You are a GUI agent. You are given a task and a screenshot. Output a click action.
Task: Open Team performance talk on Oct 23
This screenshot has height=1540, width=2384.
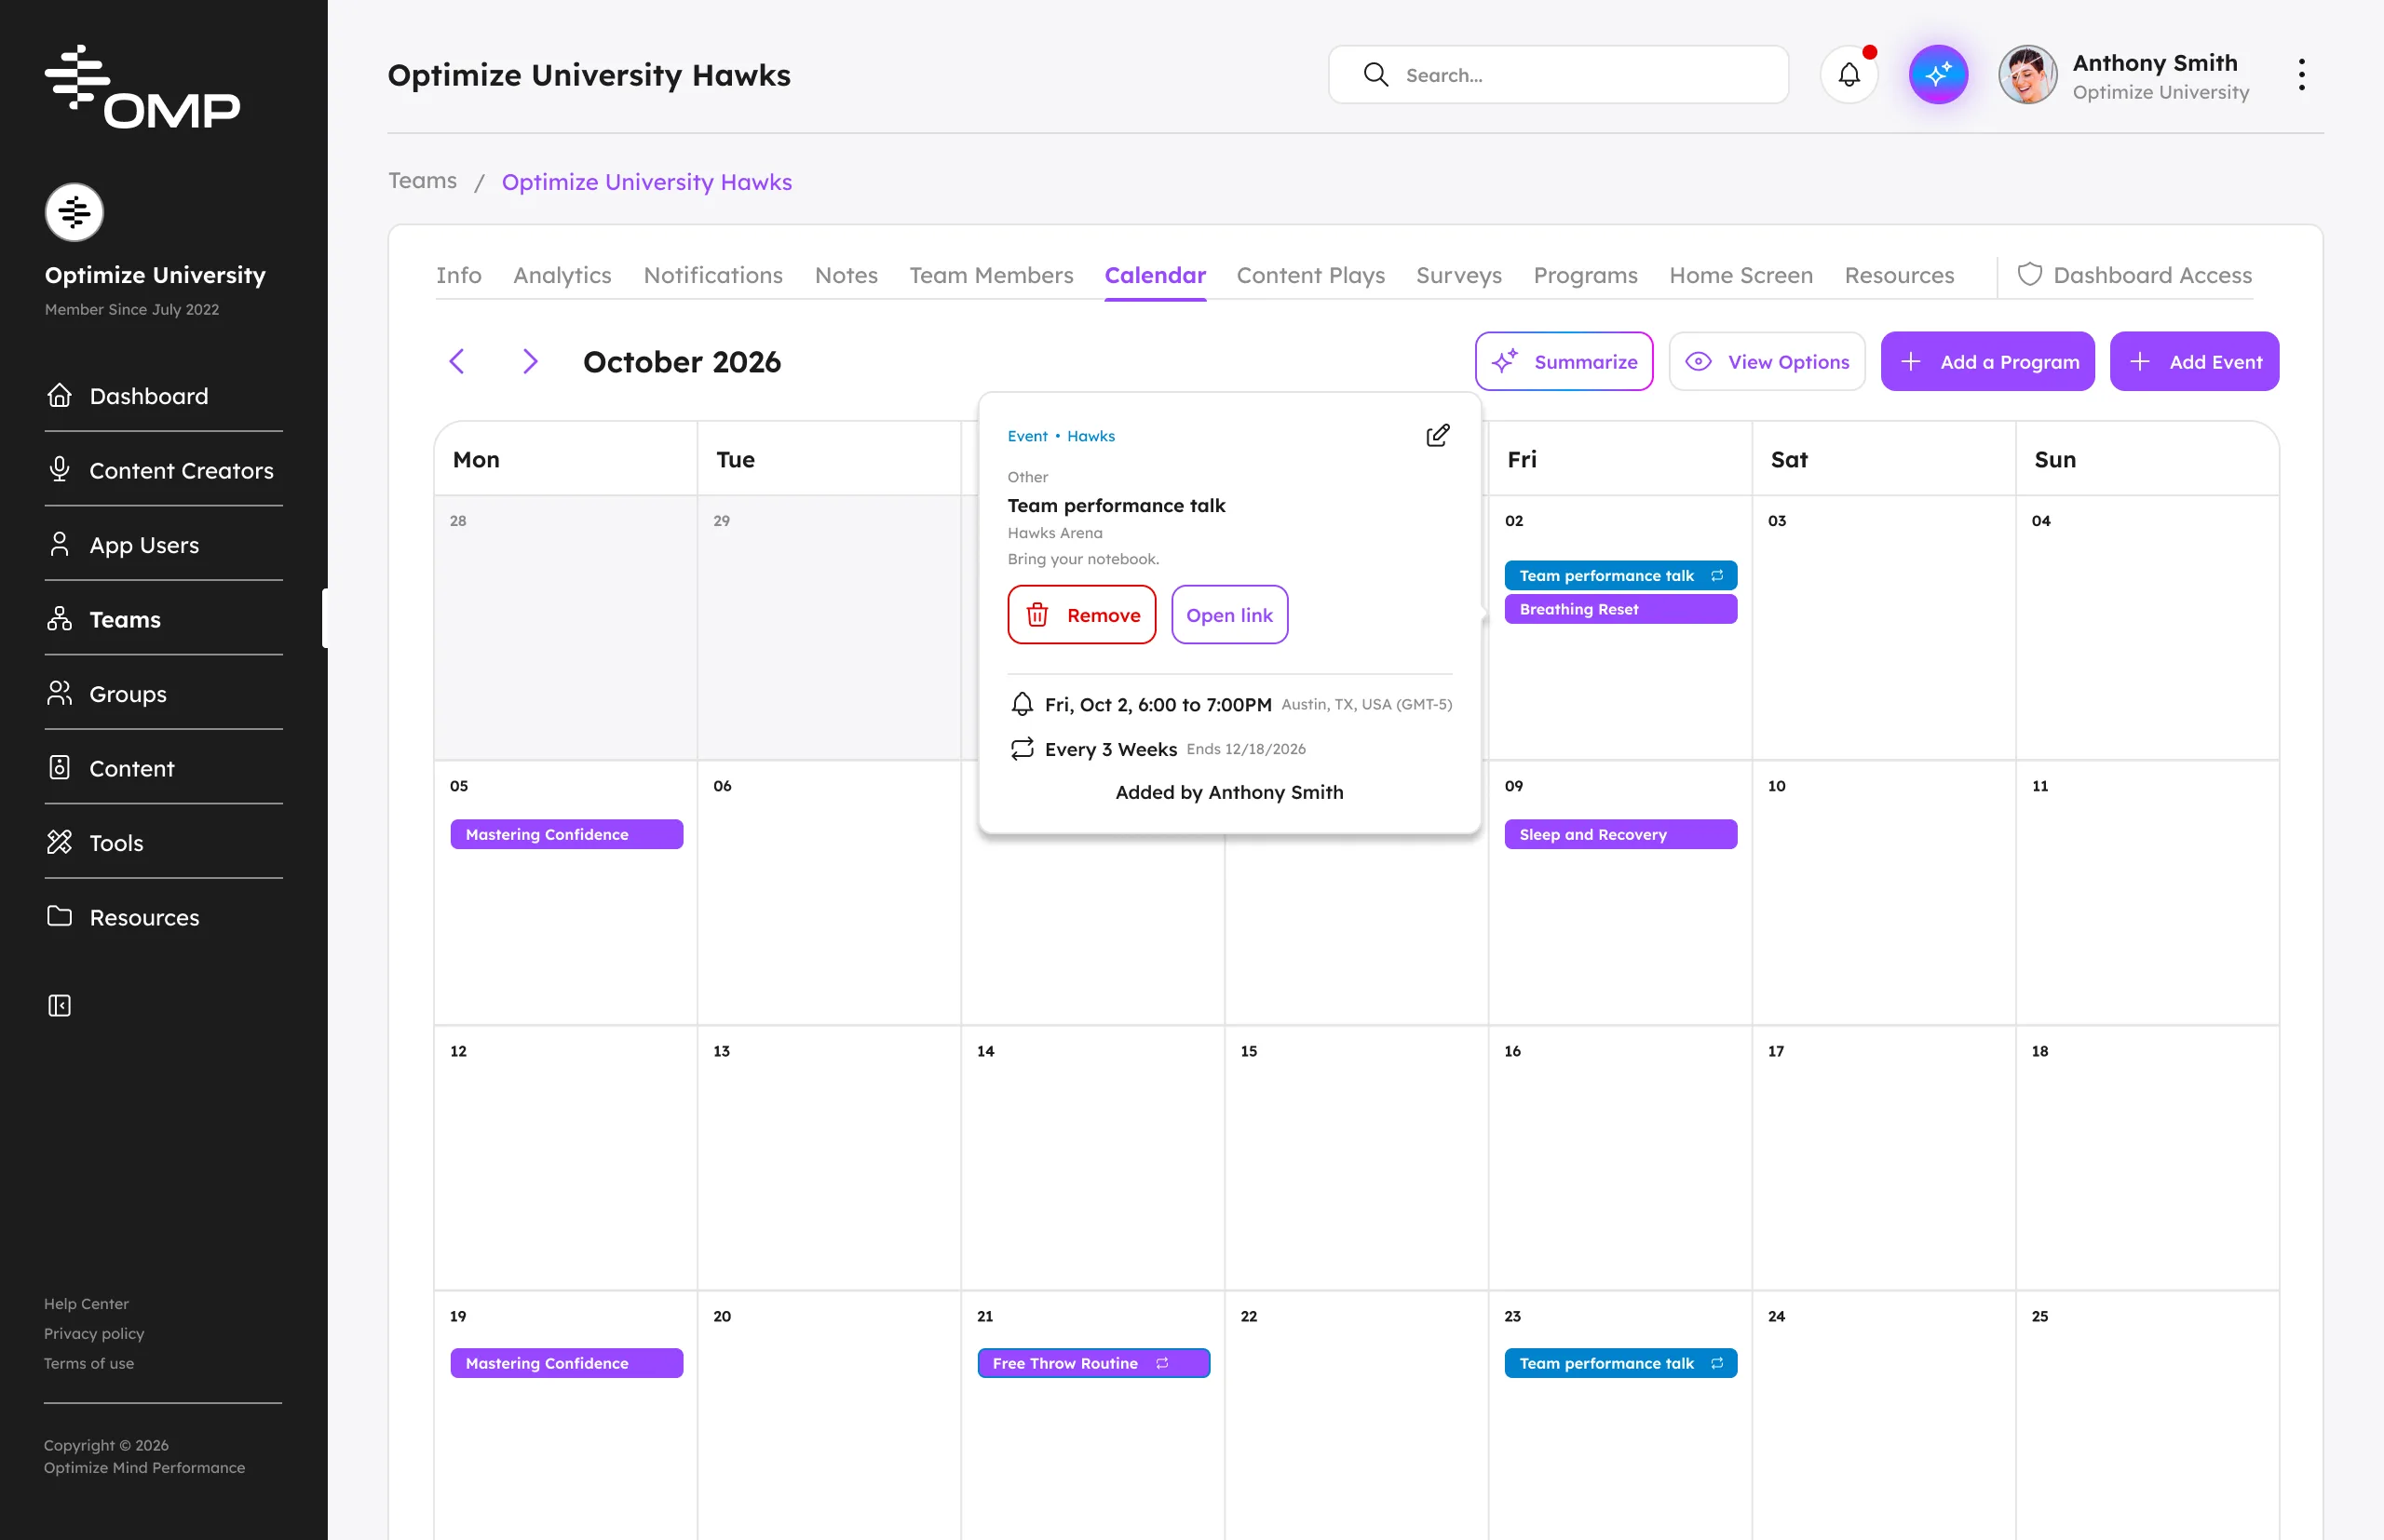pos(1620,1363)
